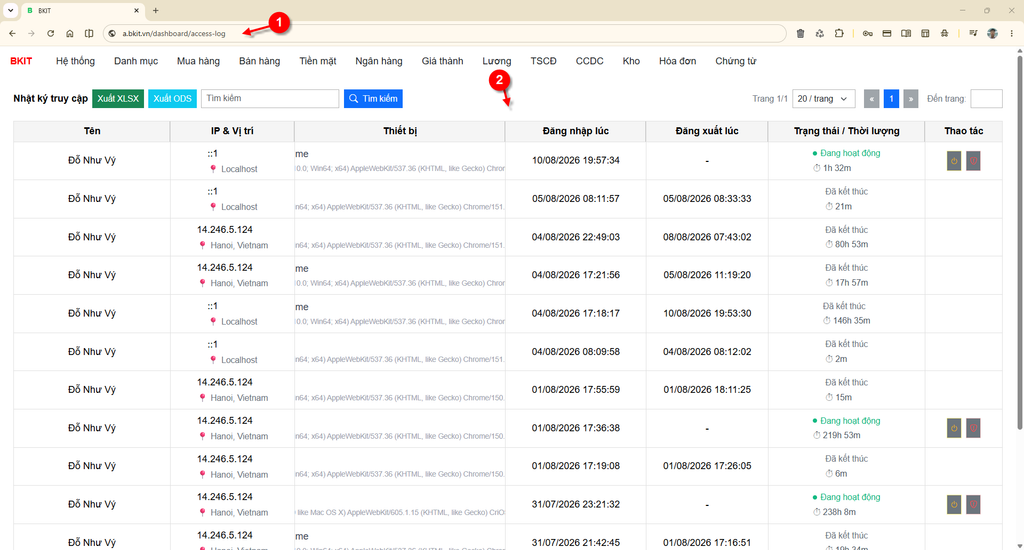
Task: Open the browser home page
Action: click(69, 33)
